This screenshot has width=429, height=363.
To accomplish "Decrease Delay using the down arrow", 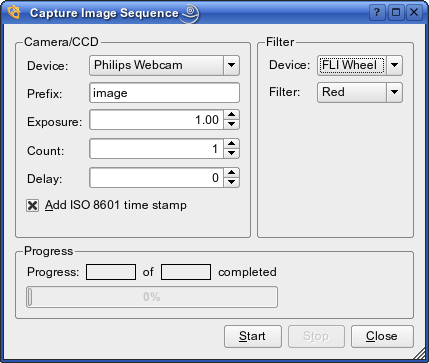I will [x=231, y=182].
